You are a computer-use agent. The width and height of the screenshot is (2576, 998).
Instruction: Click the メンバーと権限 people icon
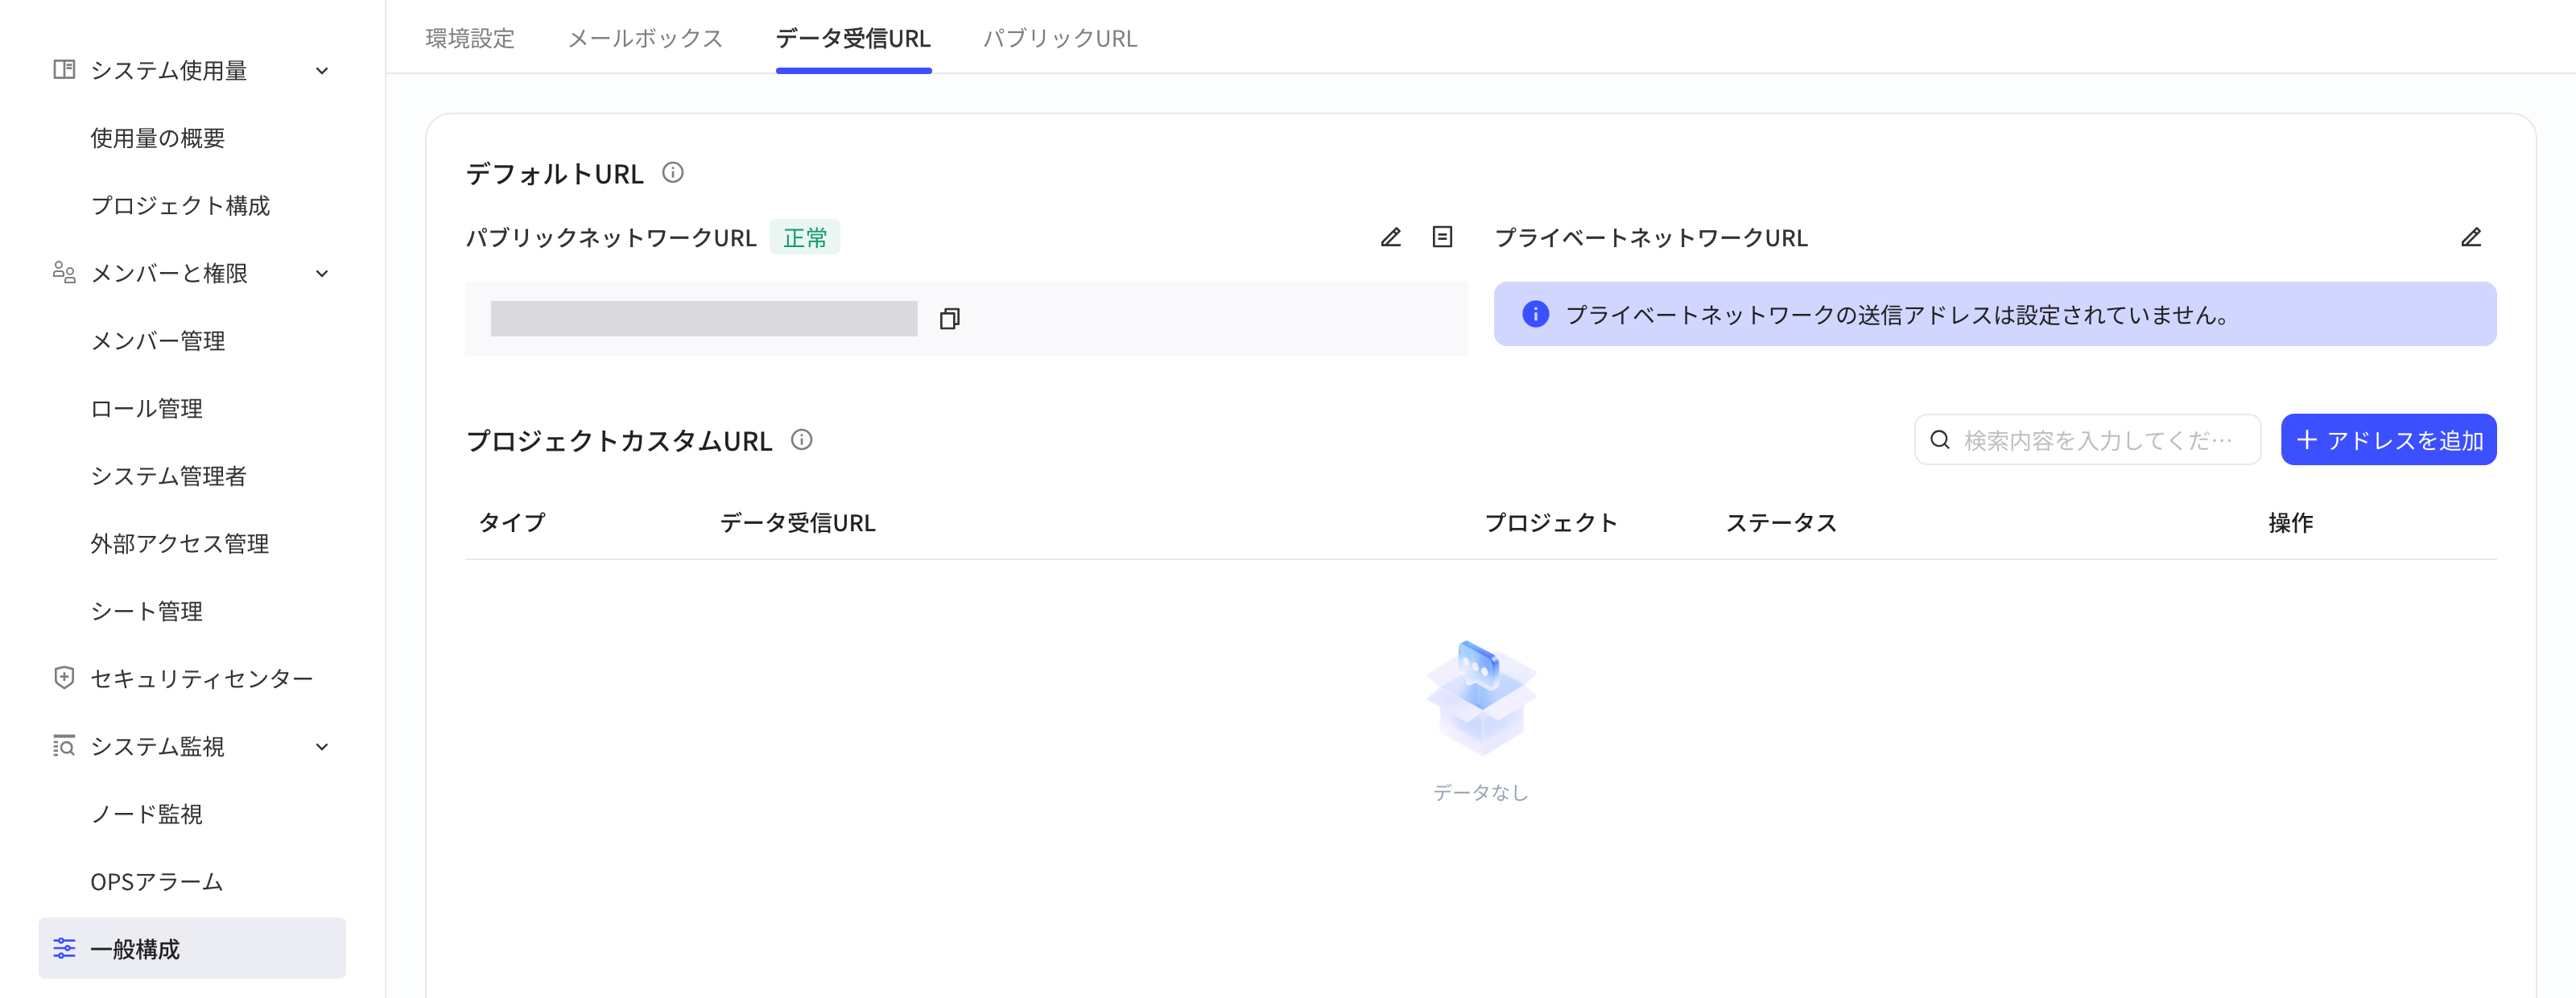(x=64, y=273)
